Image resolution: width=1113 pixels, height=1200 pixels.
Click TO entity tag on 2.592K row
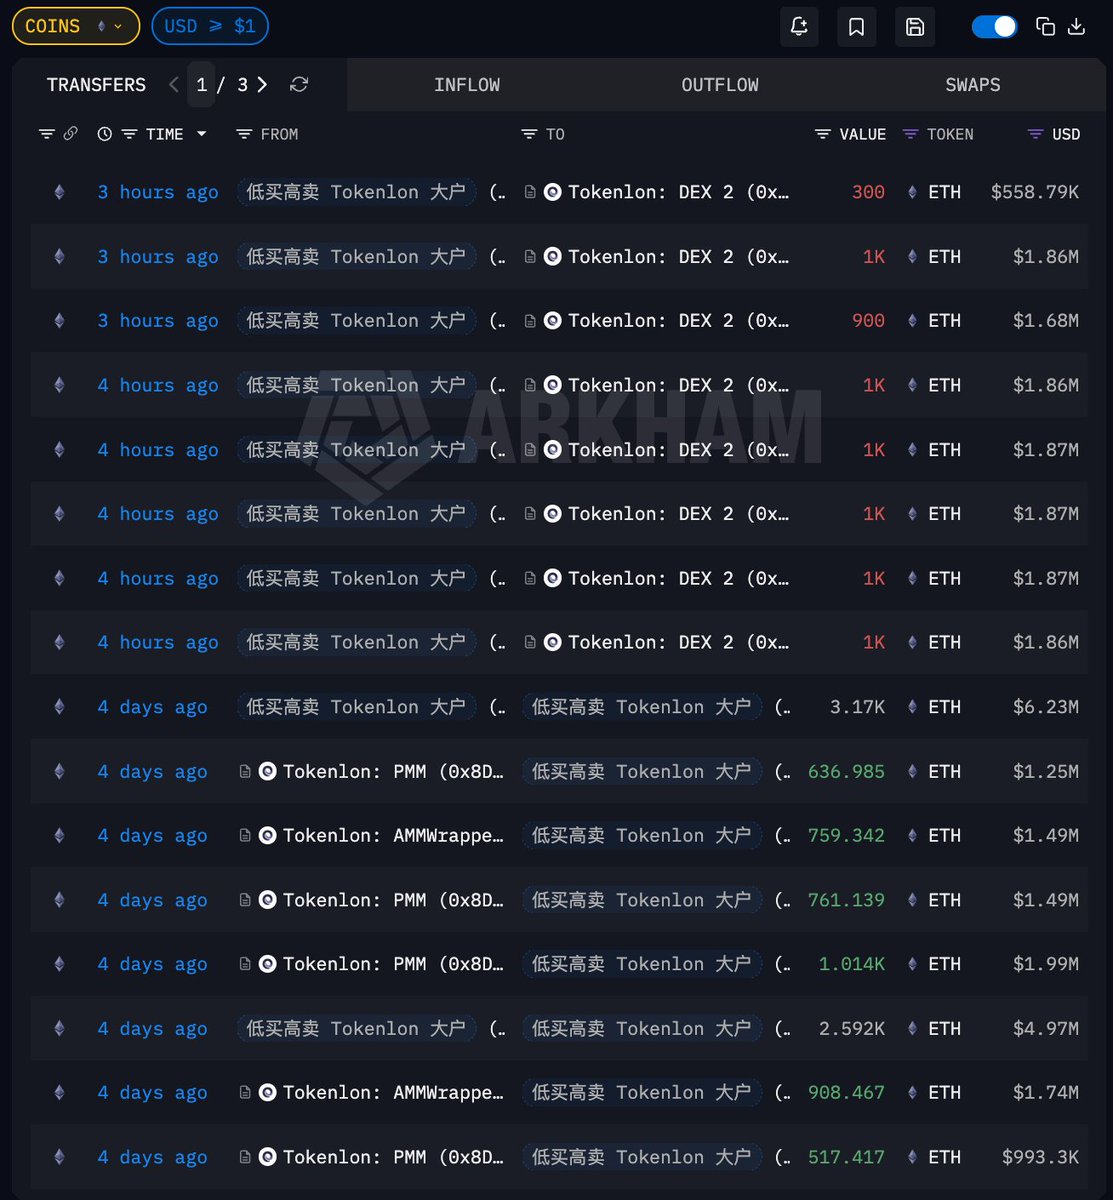pyautogui.click(x=642, y=1029)
